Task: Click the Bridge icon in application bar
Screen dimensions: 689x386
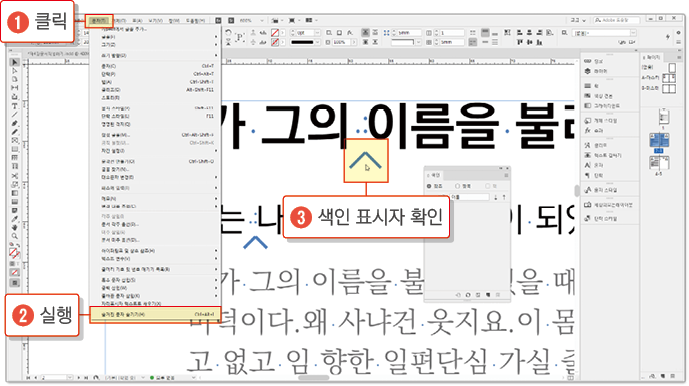Action: [x=218, y=20]
